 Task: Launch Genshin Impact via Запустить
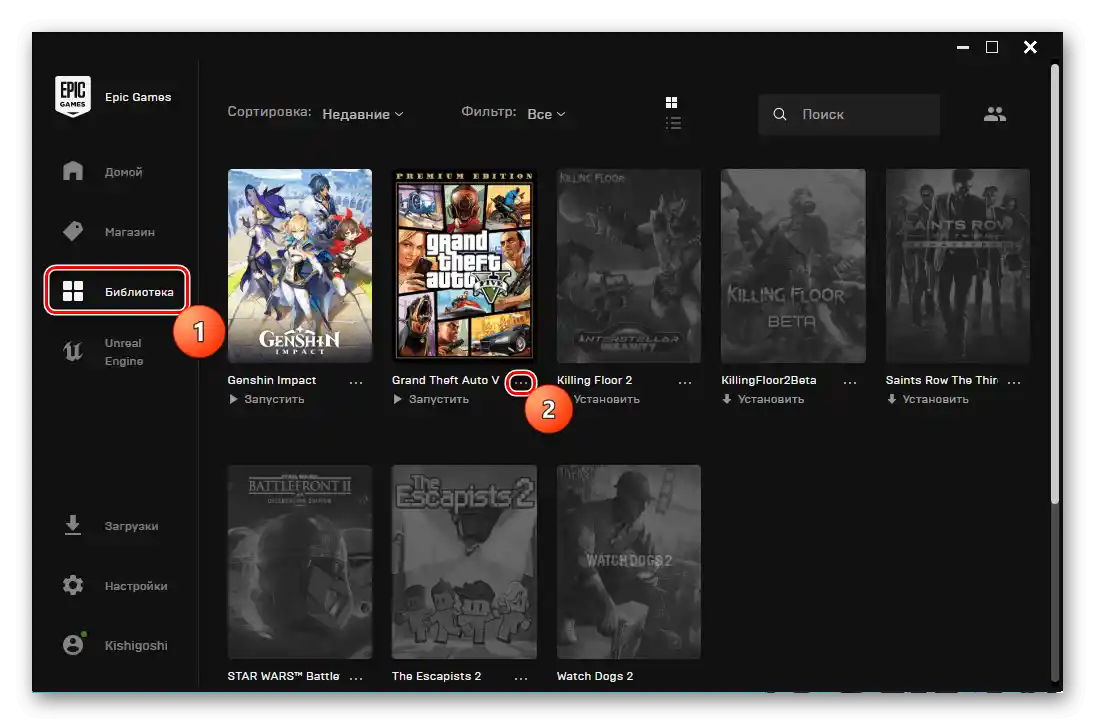(x=266, y=400)
